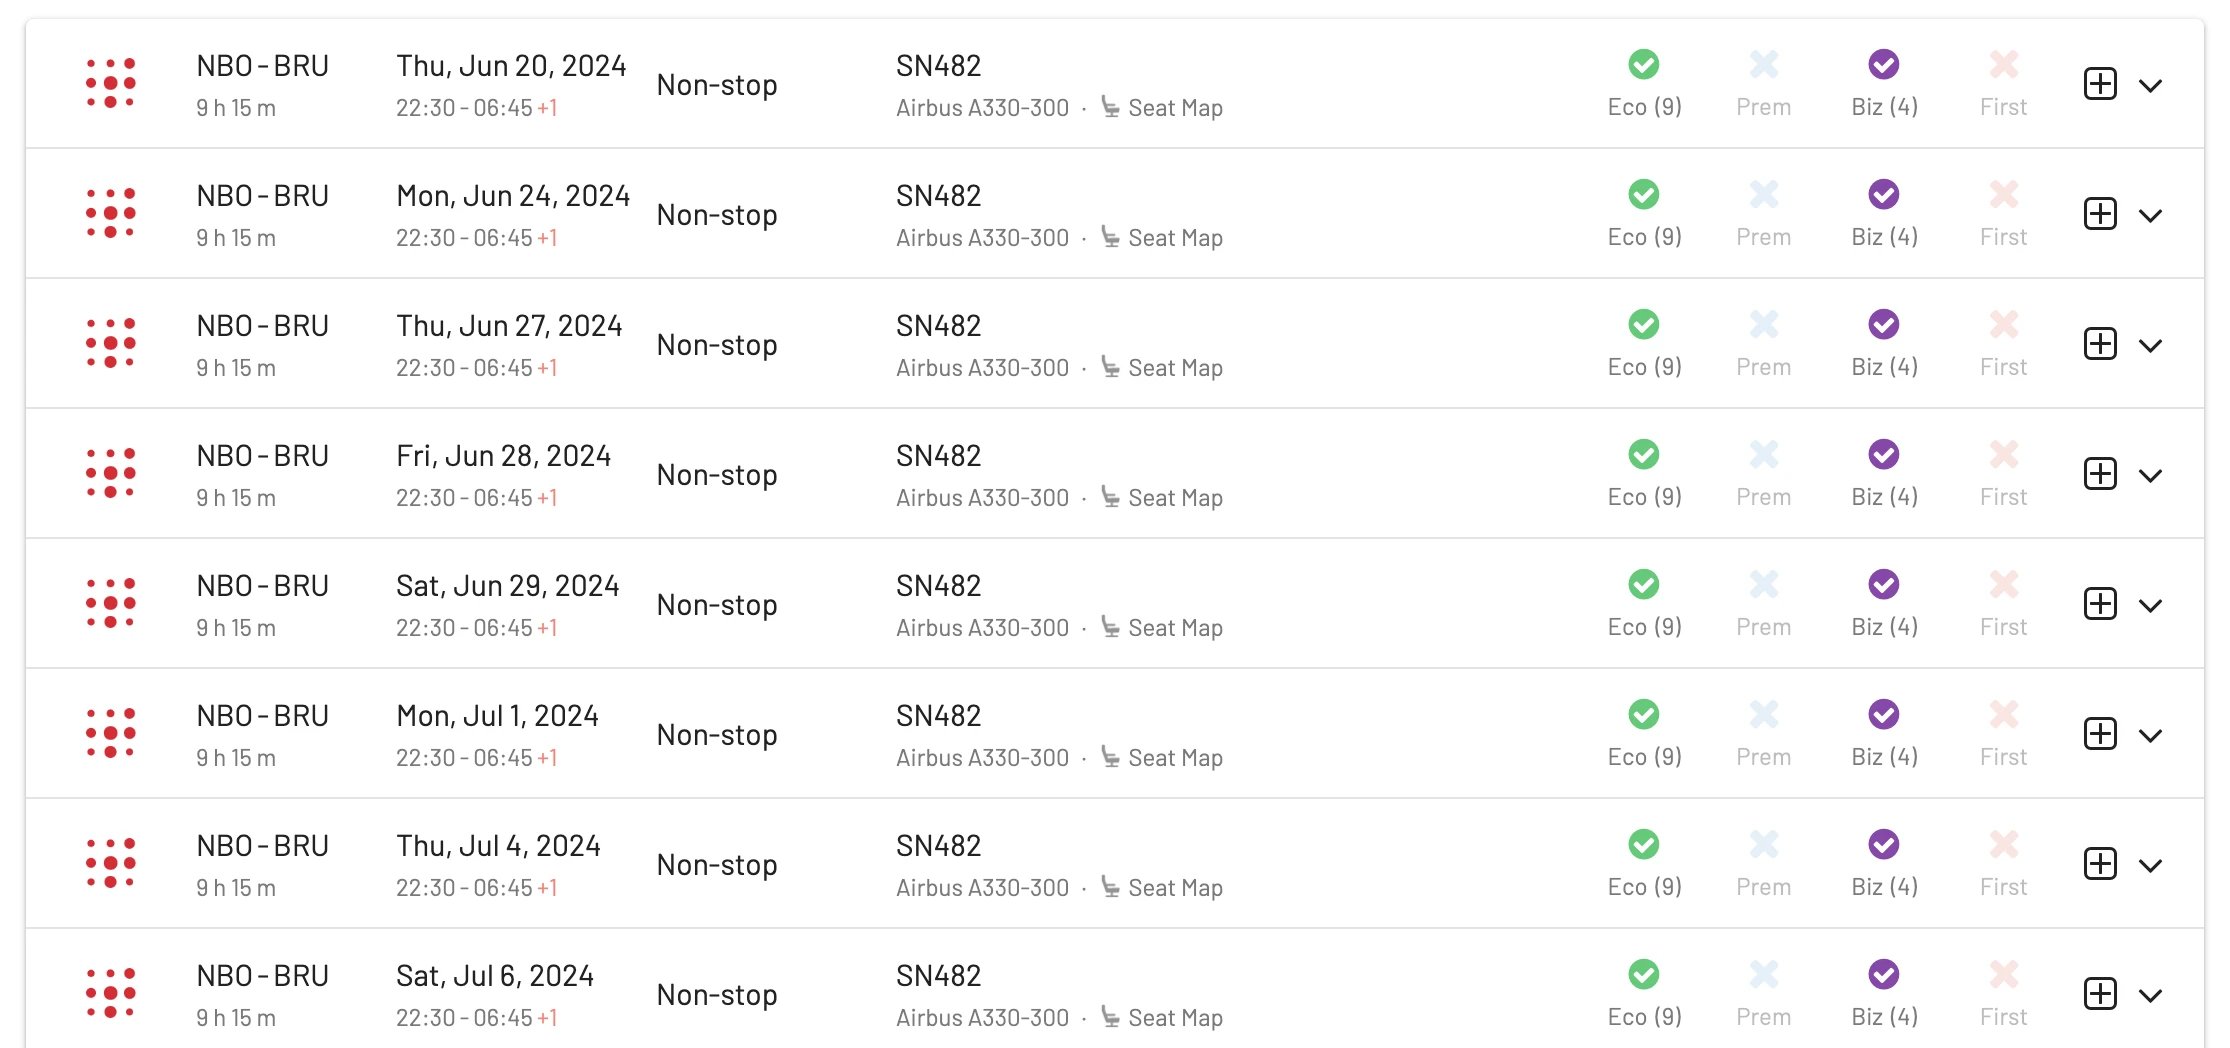Screen dimensions: 2230x1048
Task: Click the plus icon for Jun 20 flight
Action: pos(2100,84)
